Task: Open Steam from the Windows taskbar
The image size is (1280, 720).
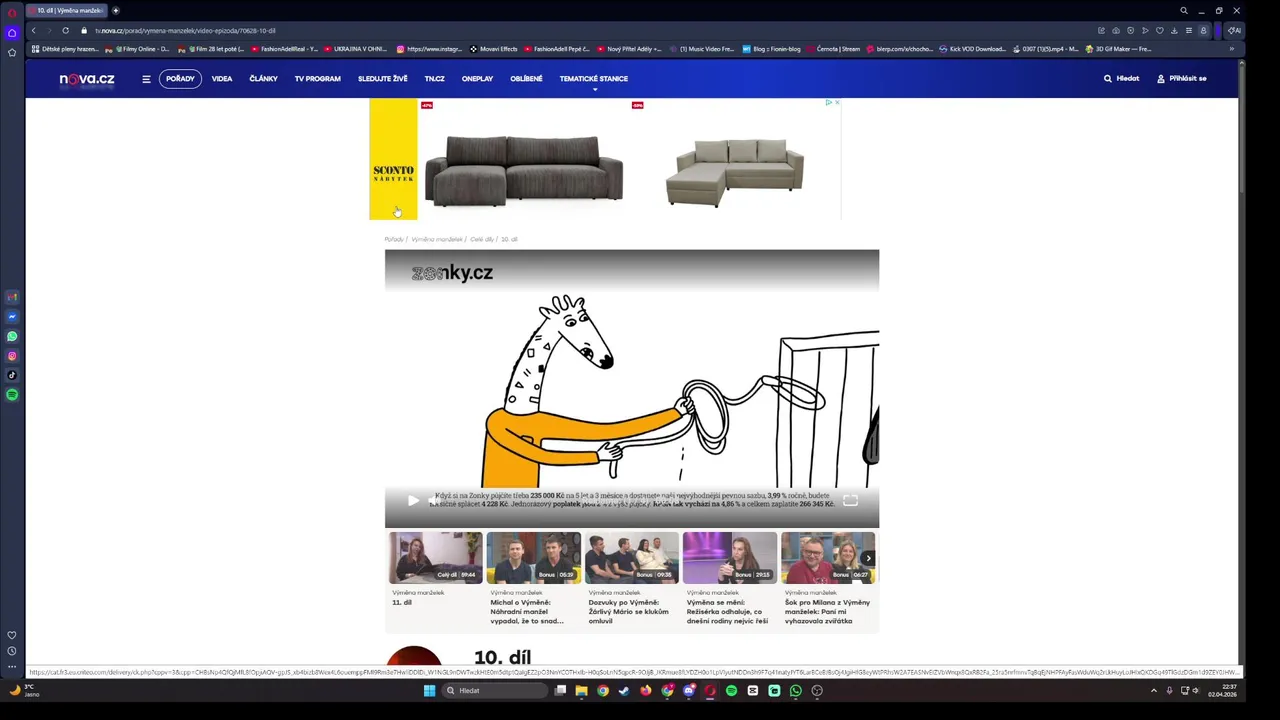Action: pyautogui.click(x=624, y=691)
